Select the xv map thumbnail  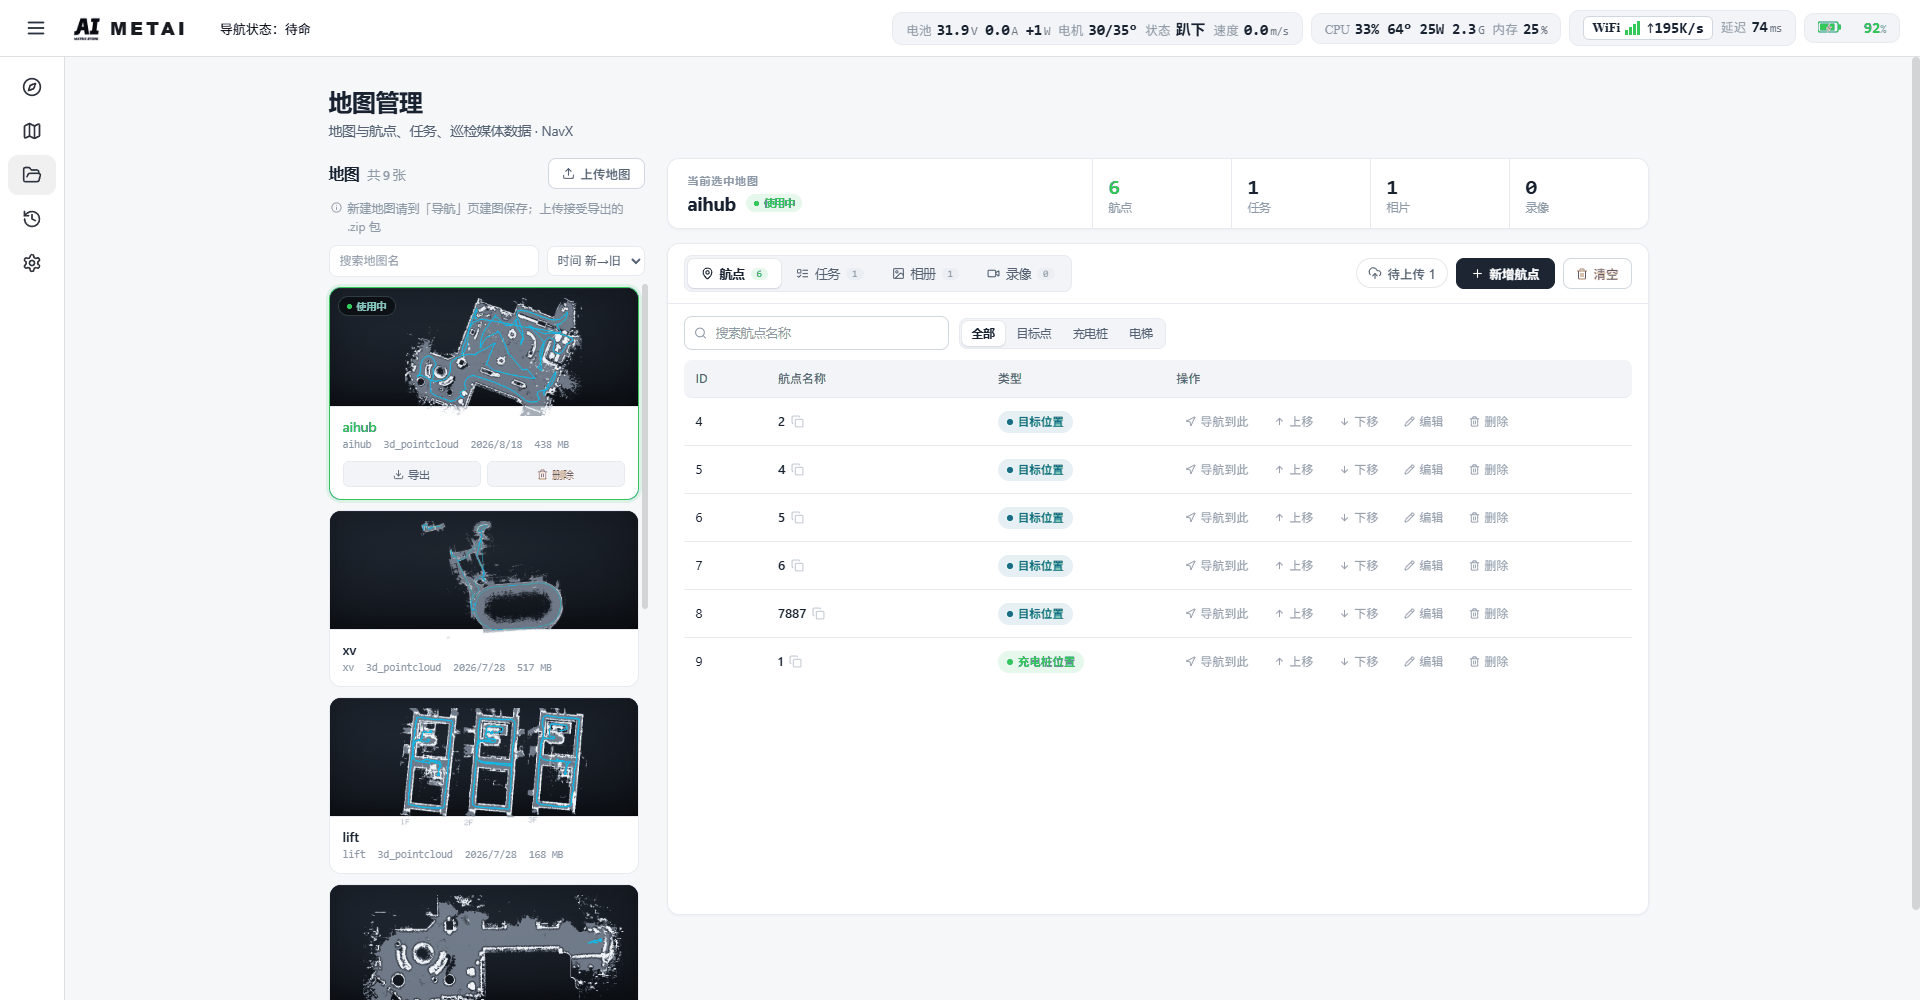[484, 570]
